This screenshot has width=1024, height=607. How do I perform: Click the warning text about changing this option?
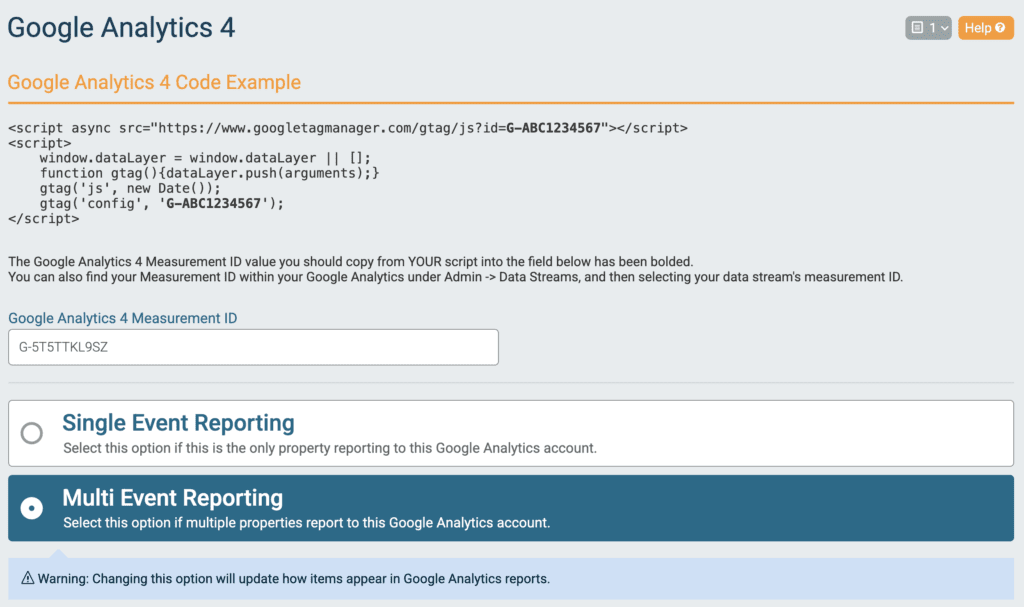coord(294,578)
